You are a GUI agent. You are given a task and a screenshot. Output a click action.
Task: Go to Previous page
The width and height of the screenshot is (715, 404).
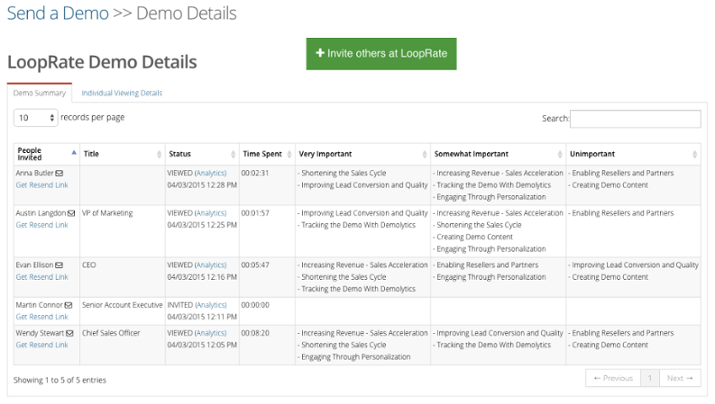(x=613, y=378)
